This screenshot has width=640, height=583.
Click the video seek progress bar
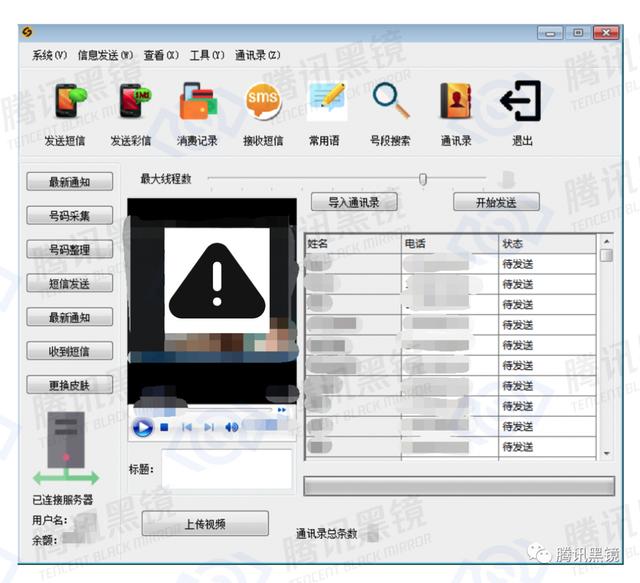point(203,408)
